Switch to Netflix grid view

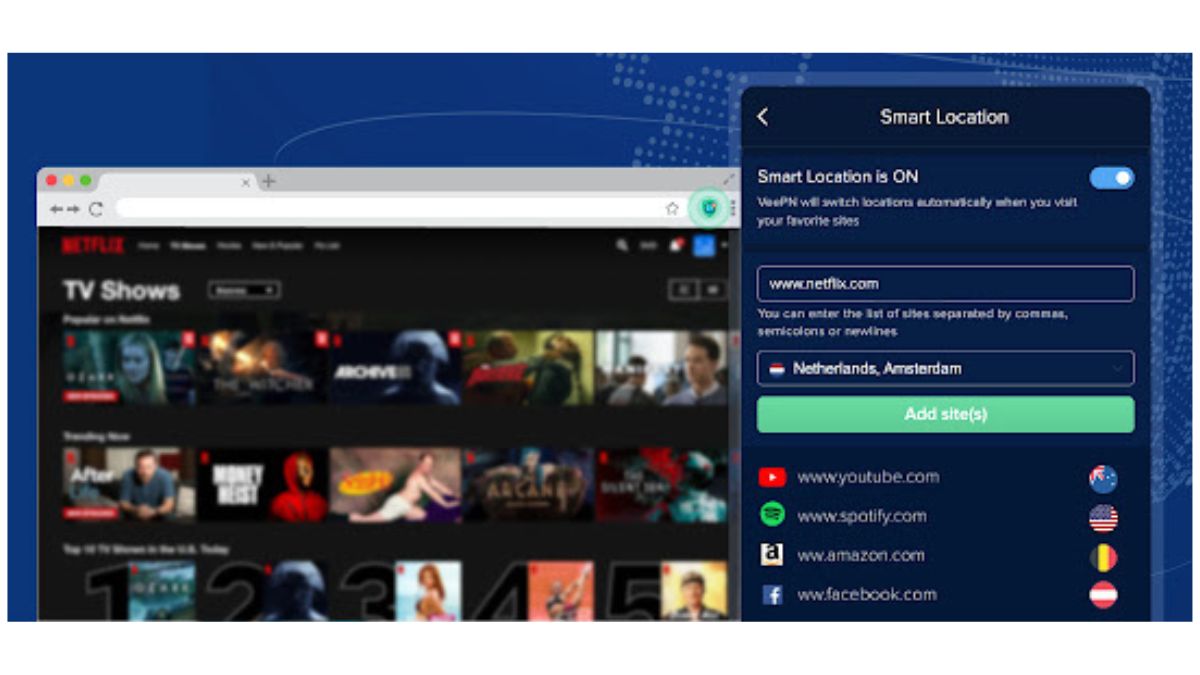(x=713, y=290)
